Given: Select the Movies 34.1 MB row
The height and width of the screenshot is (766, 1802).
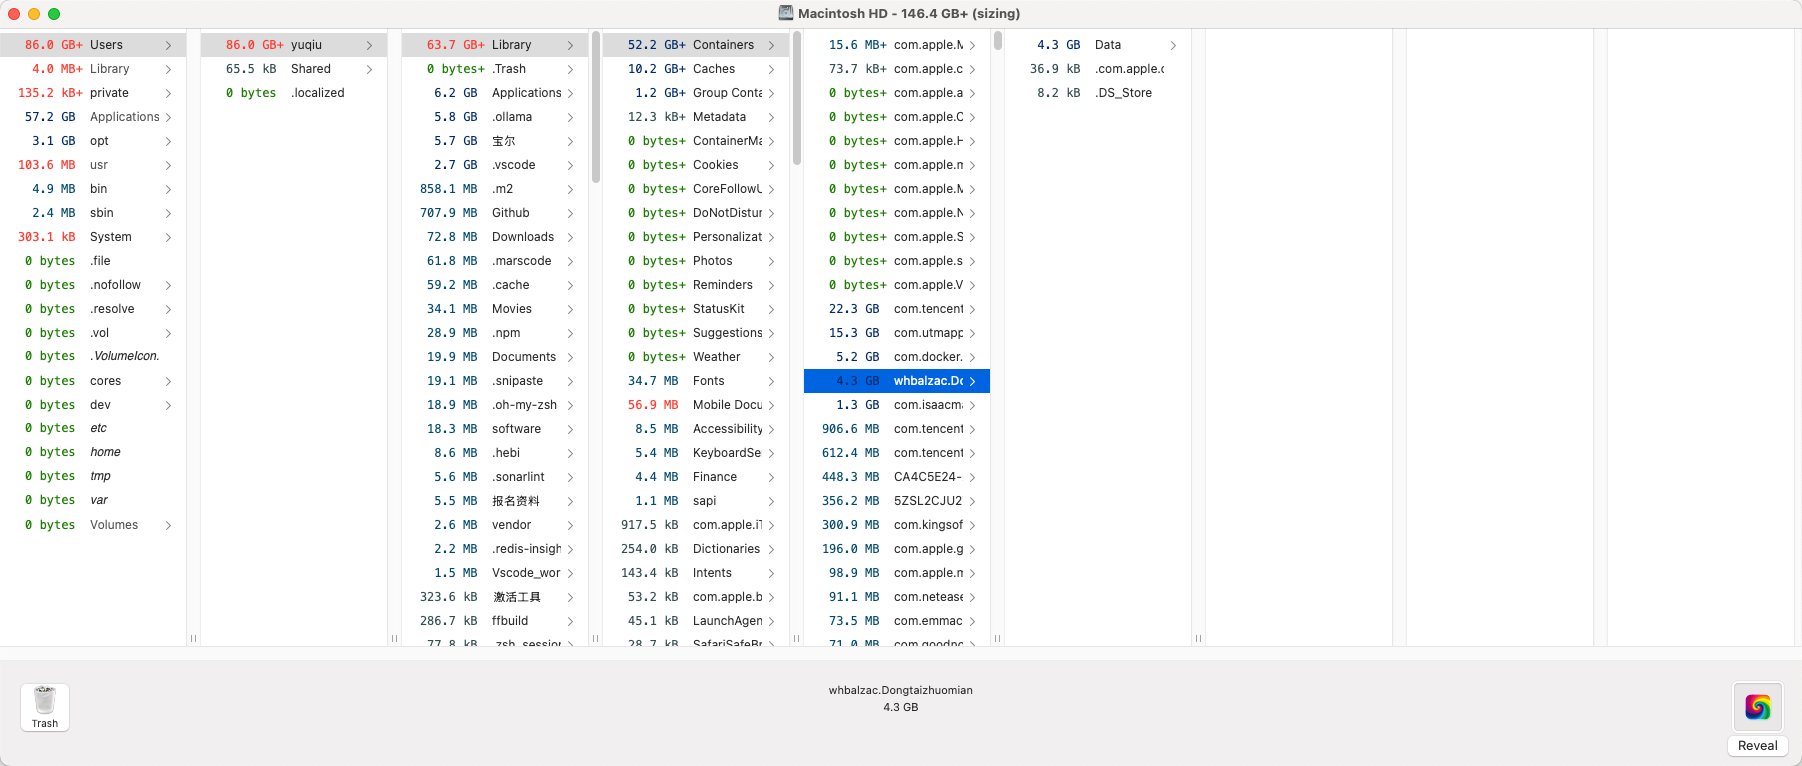Looking at the screenshot, I should point(495,309).
